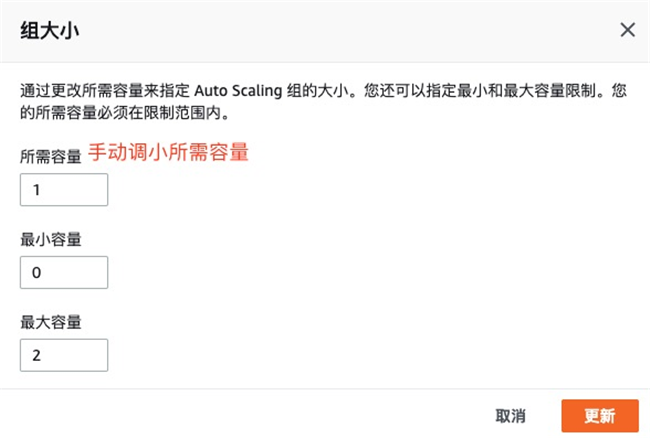Click the red 手动调小所需容量 annotation
This screenshot has height=438, width=650.
pos(168,152)
